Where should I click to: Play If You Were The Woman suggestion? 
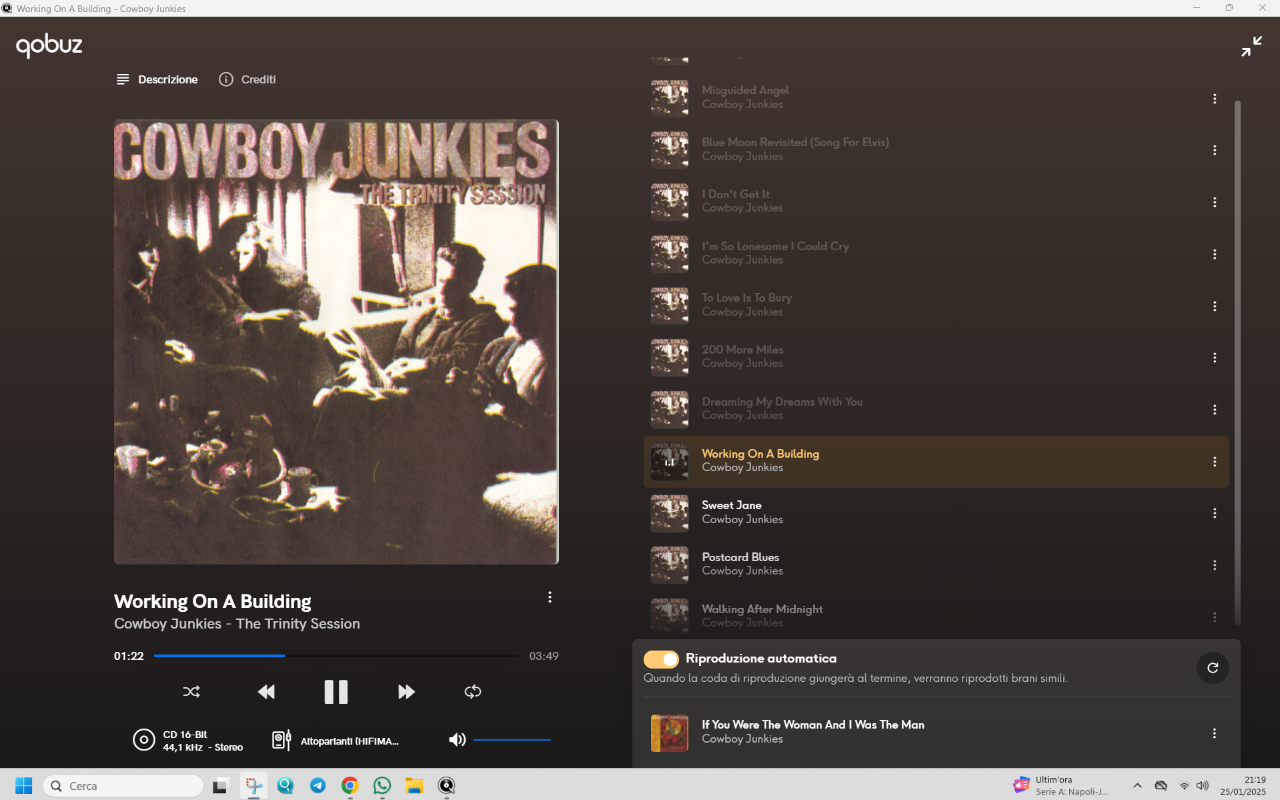click(812, 725)
